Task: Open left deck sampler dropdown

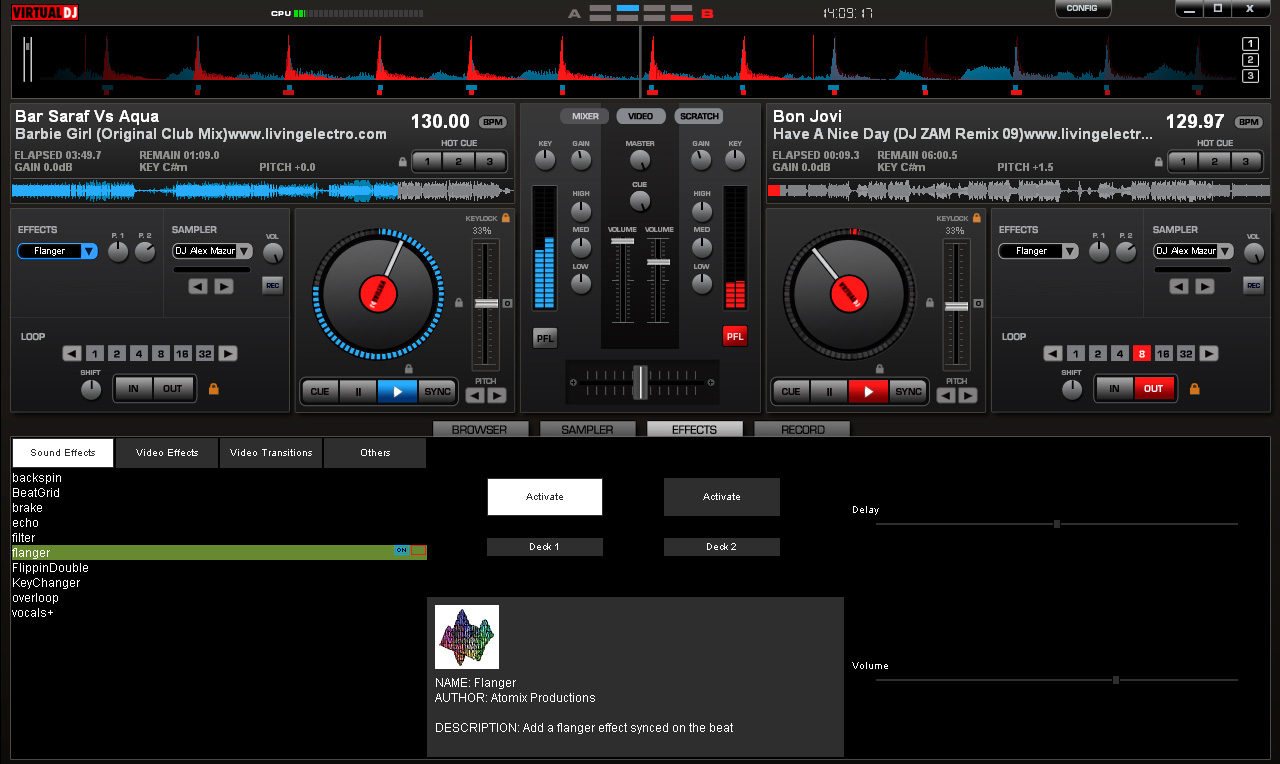Action: tap(212, 251)
